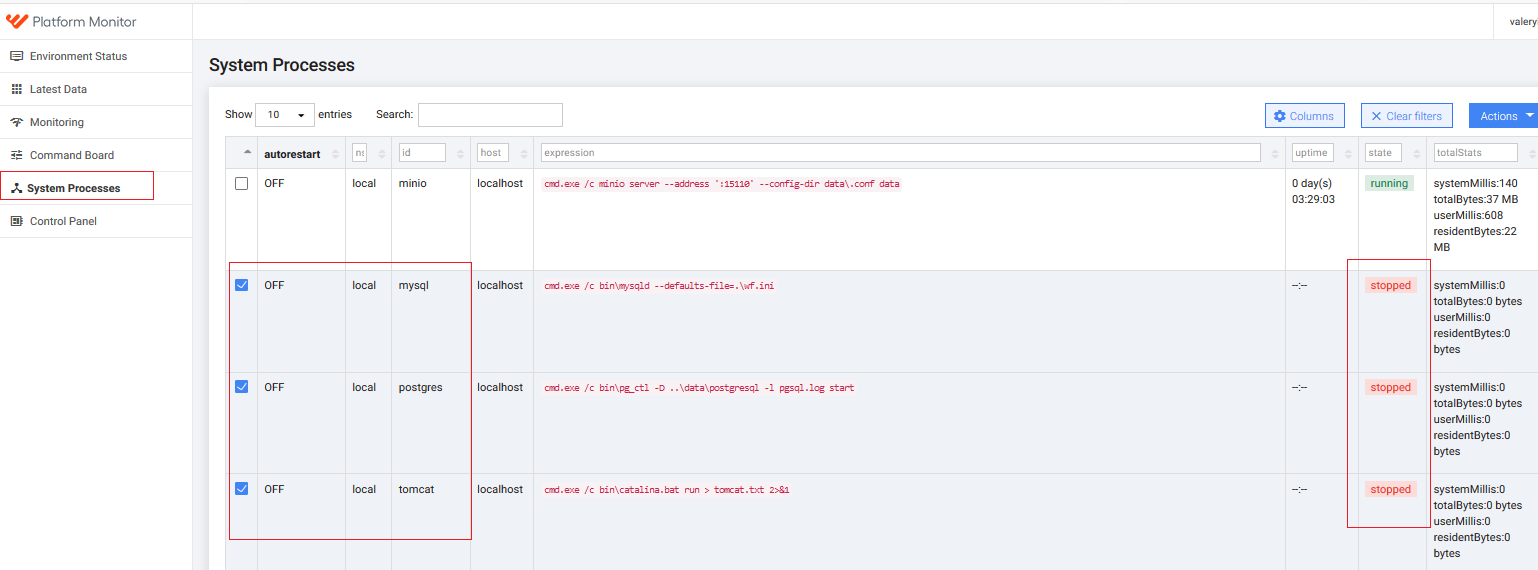Click the Platform Monitor title link

[84, 21]
